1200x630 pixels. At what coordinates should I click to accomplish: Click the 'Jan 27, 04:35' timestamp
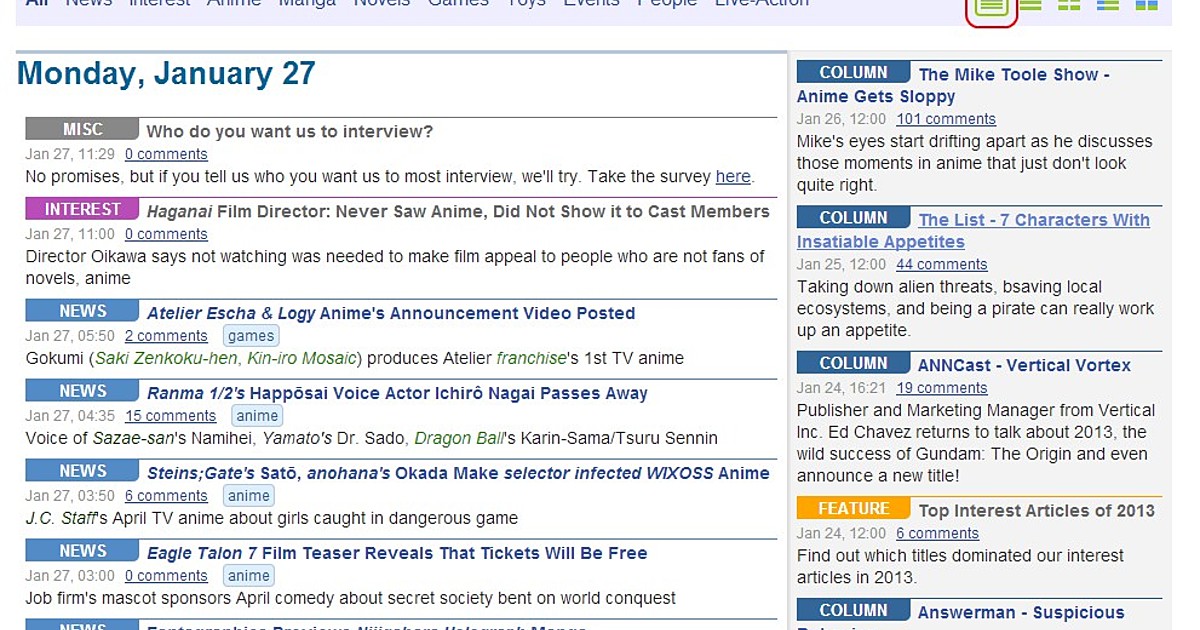click(70, 416)
